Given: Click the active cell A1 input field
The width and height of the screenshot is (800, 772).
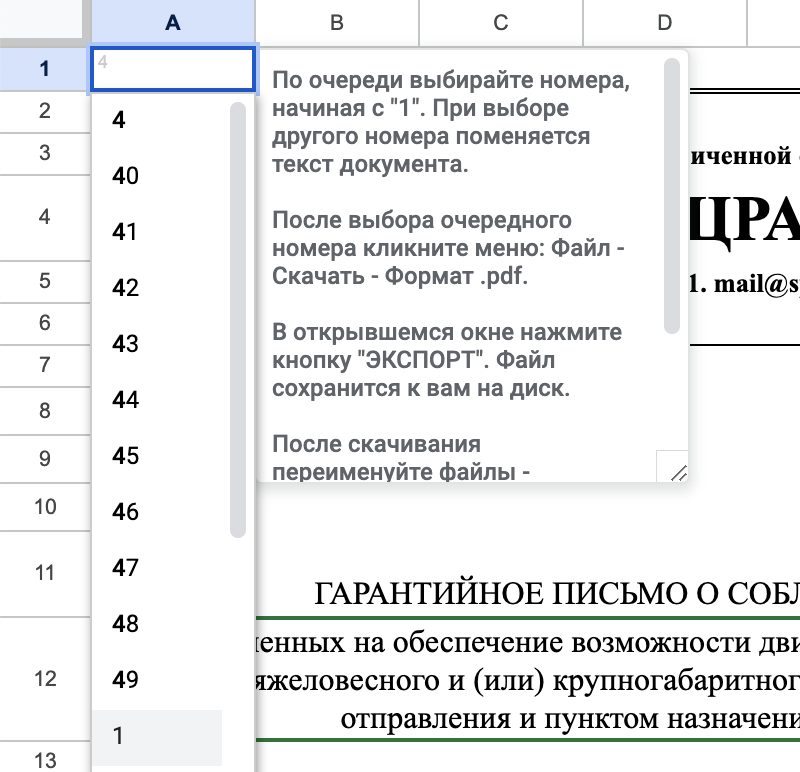Looking at the screenshot, I should pyautogui.click(x=173, y=69).
